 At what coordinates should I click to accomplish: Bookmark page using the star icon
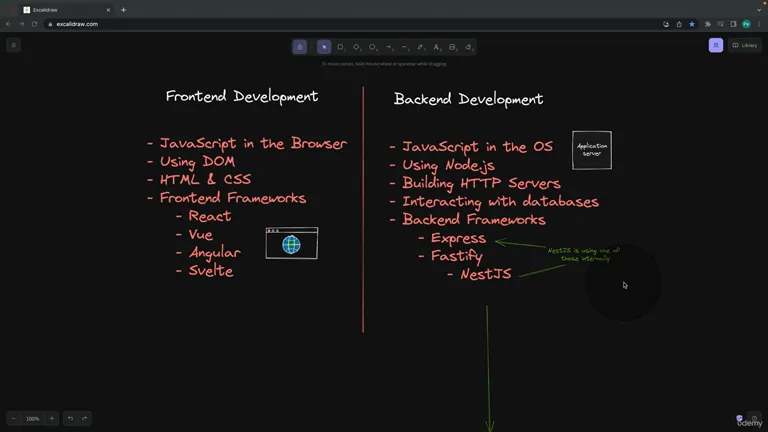click(x=692, y=24)
